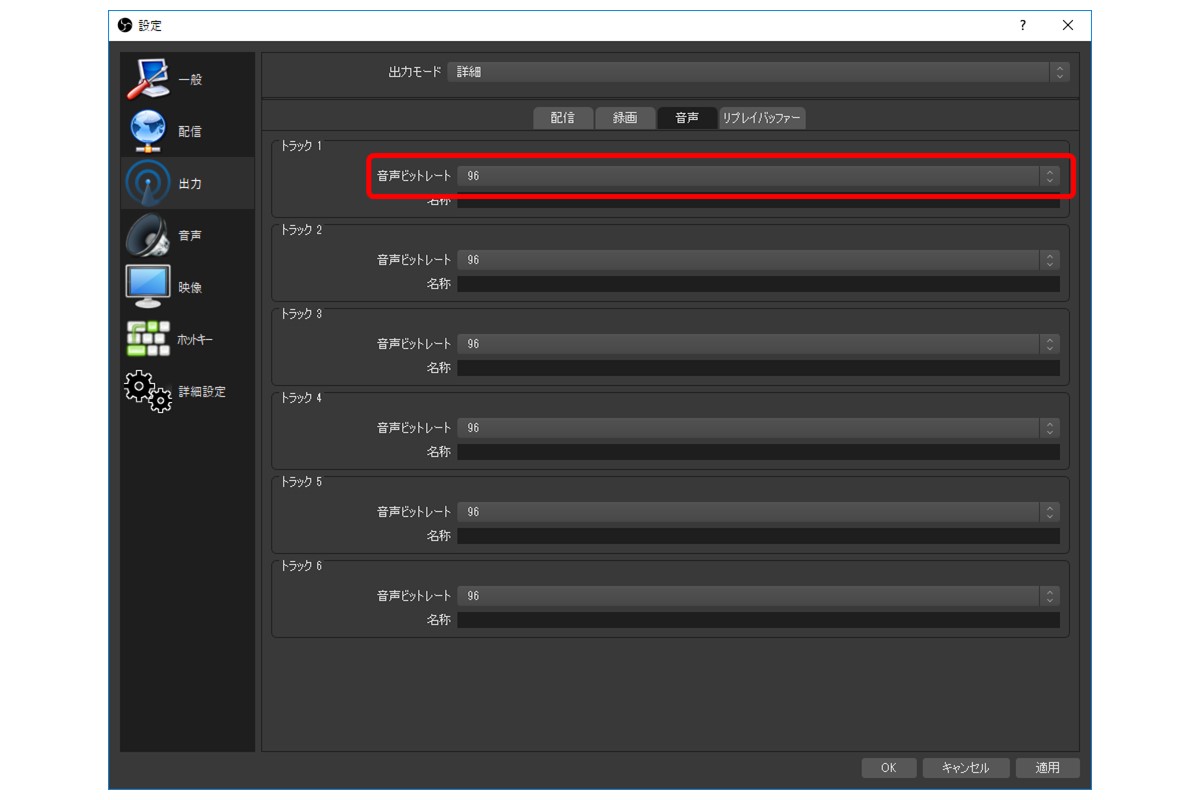
Task: Switch to the 録画 tab
Action: click(625, 118)
